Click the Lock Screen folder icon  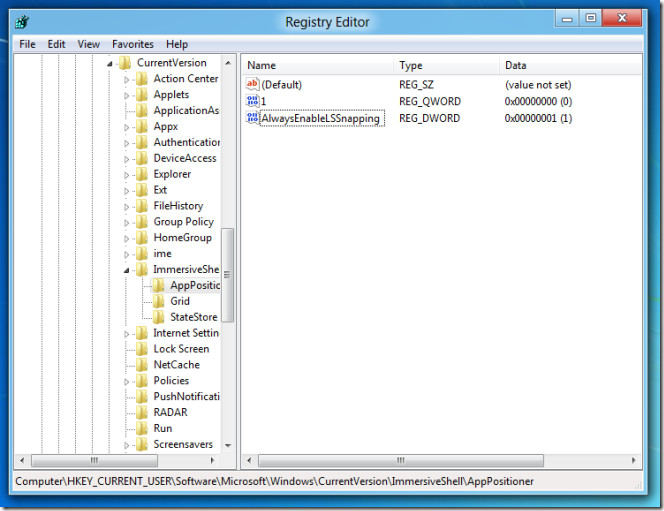[142, 349]
